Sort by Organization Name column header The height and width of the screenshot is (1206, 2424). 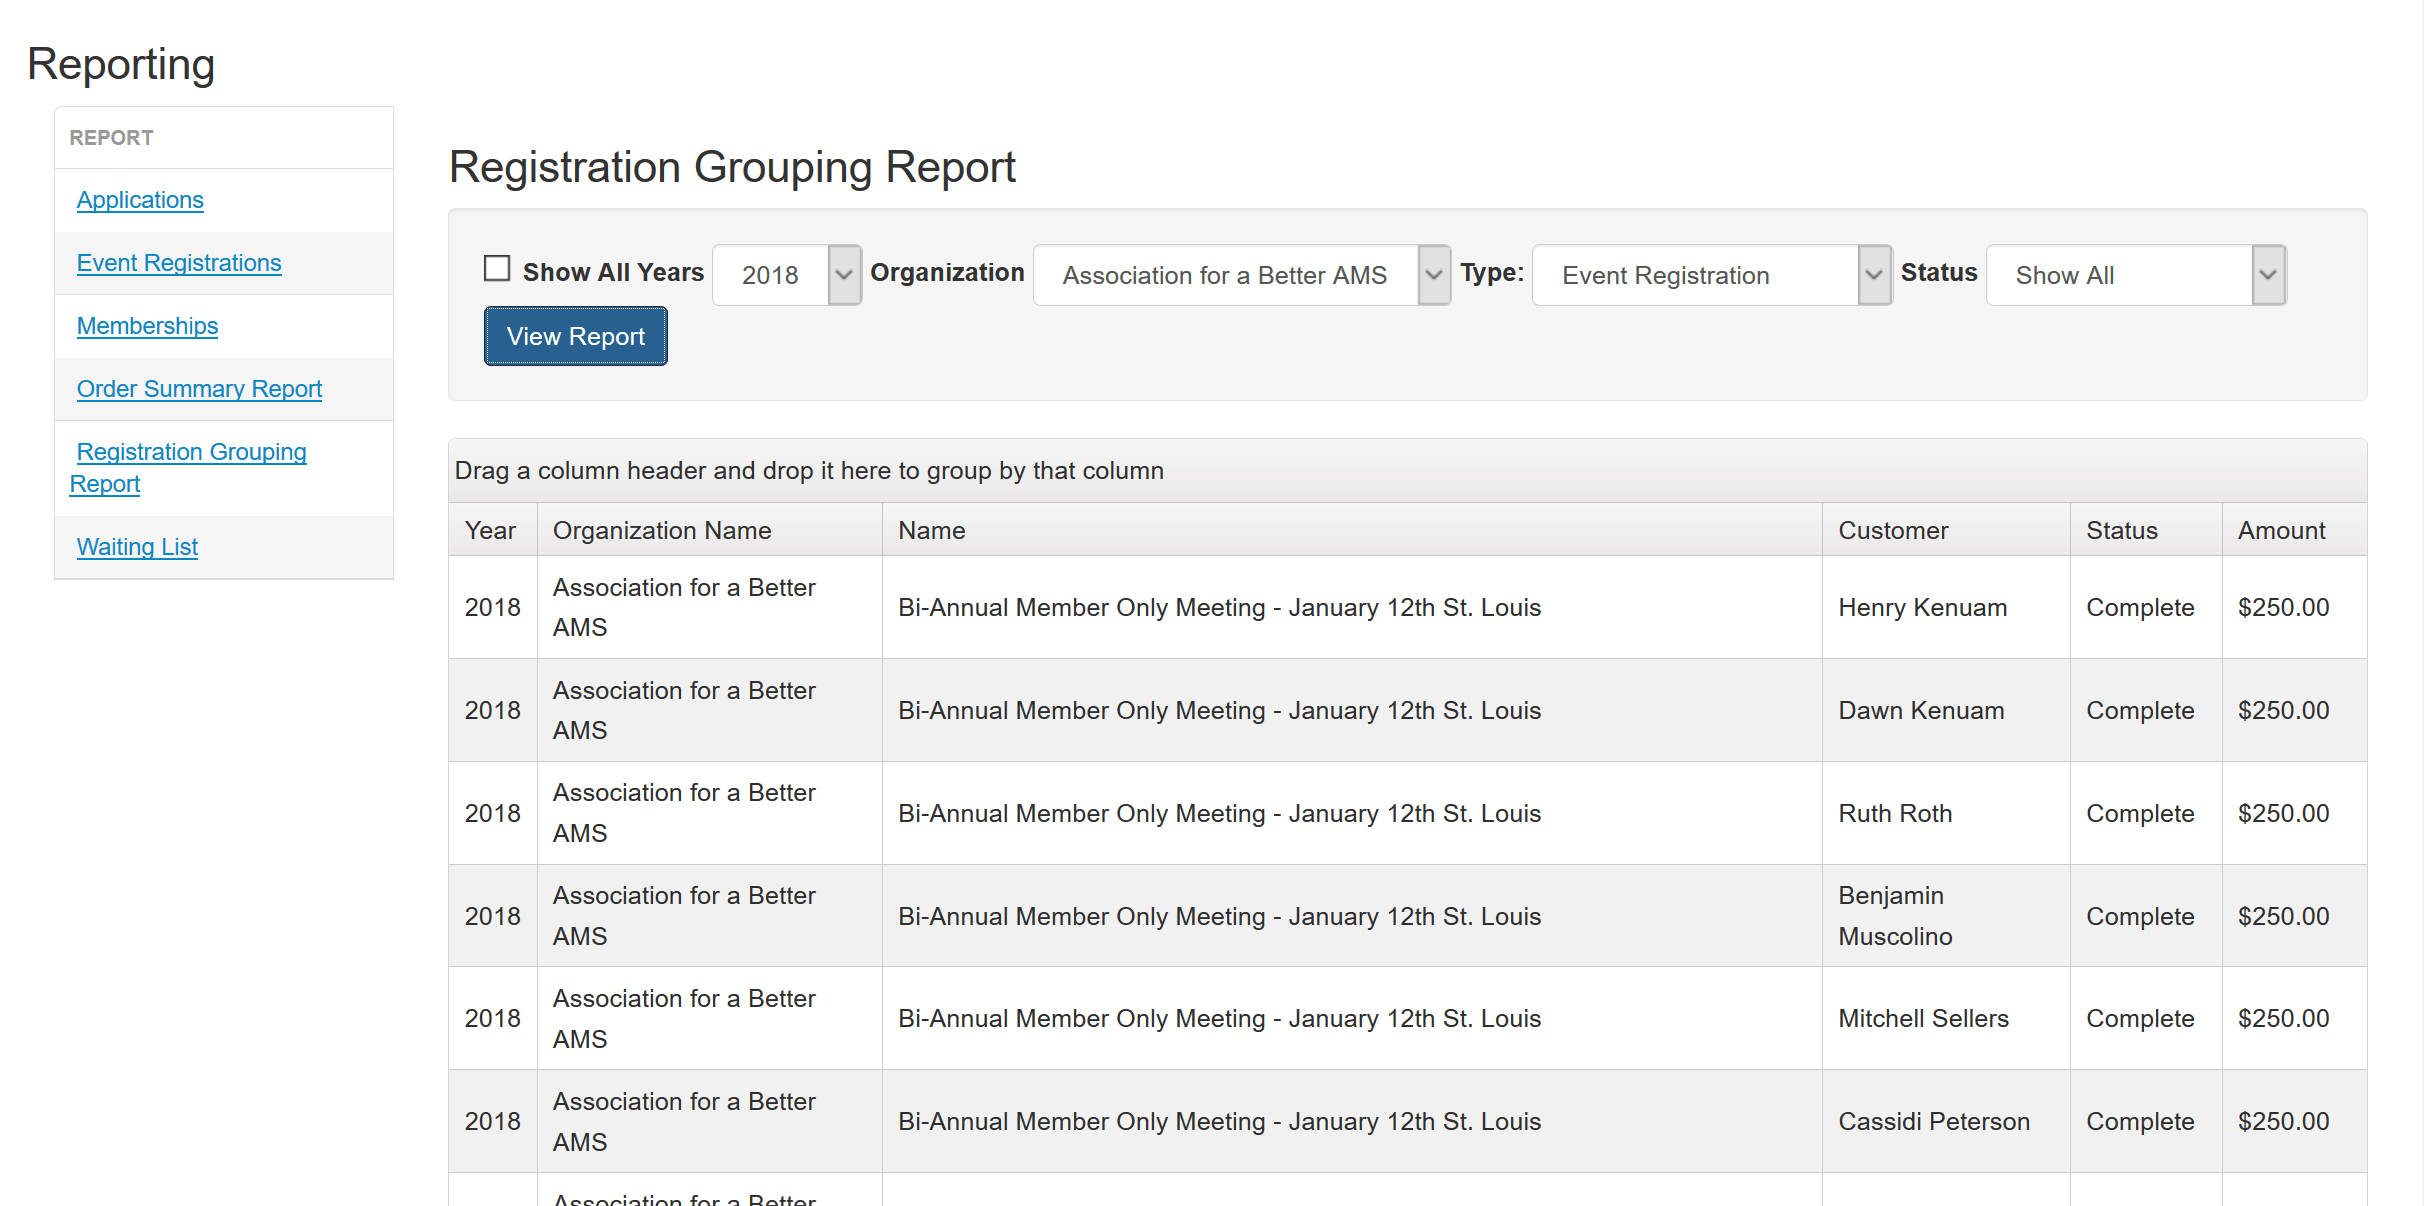pyautogui.click(x=662, y=531)
